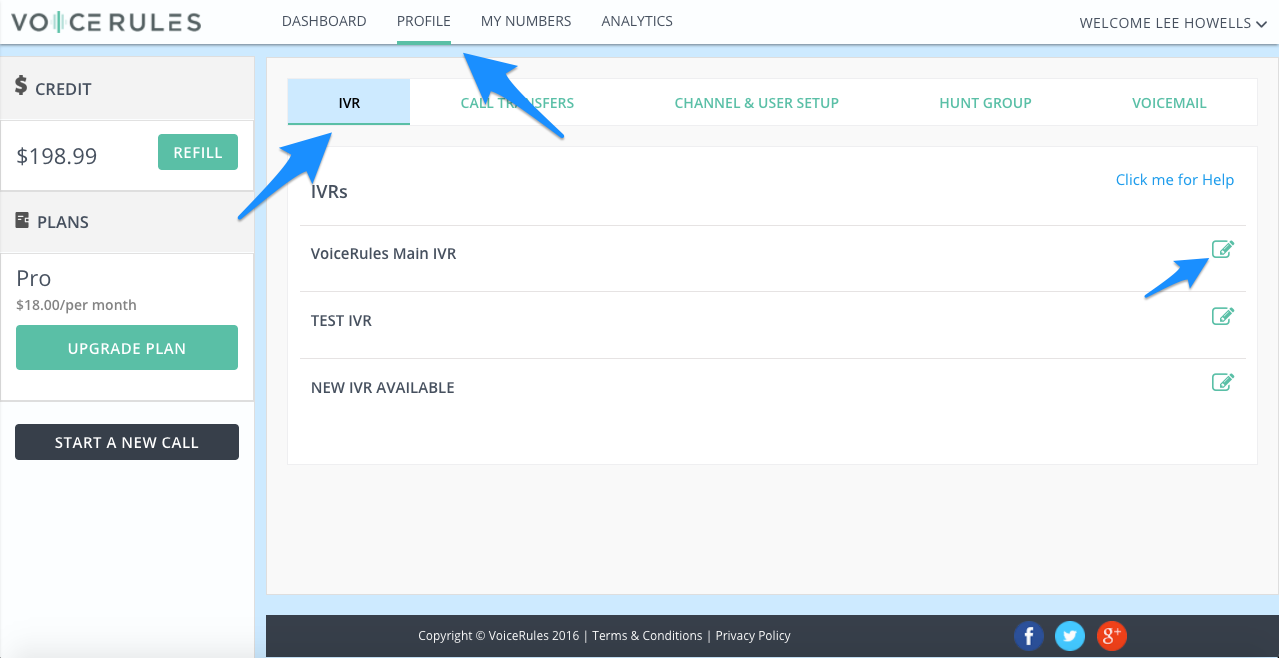Click Upgrade Plan
Viewport: 1281px width, 658px height.
(x=127, y=347)
